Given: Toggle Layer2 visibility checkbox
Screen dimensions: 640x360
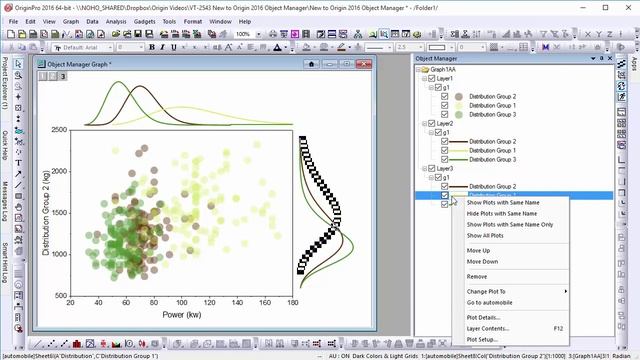Looking at the screenshot, I should [431, 123].
